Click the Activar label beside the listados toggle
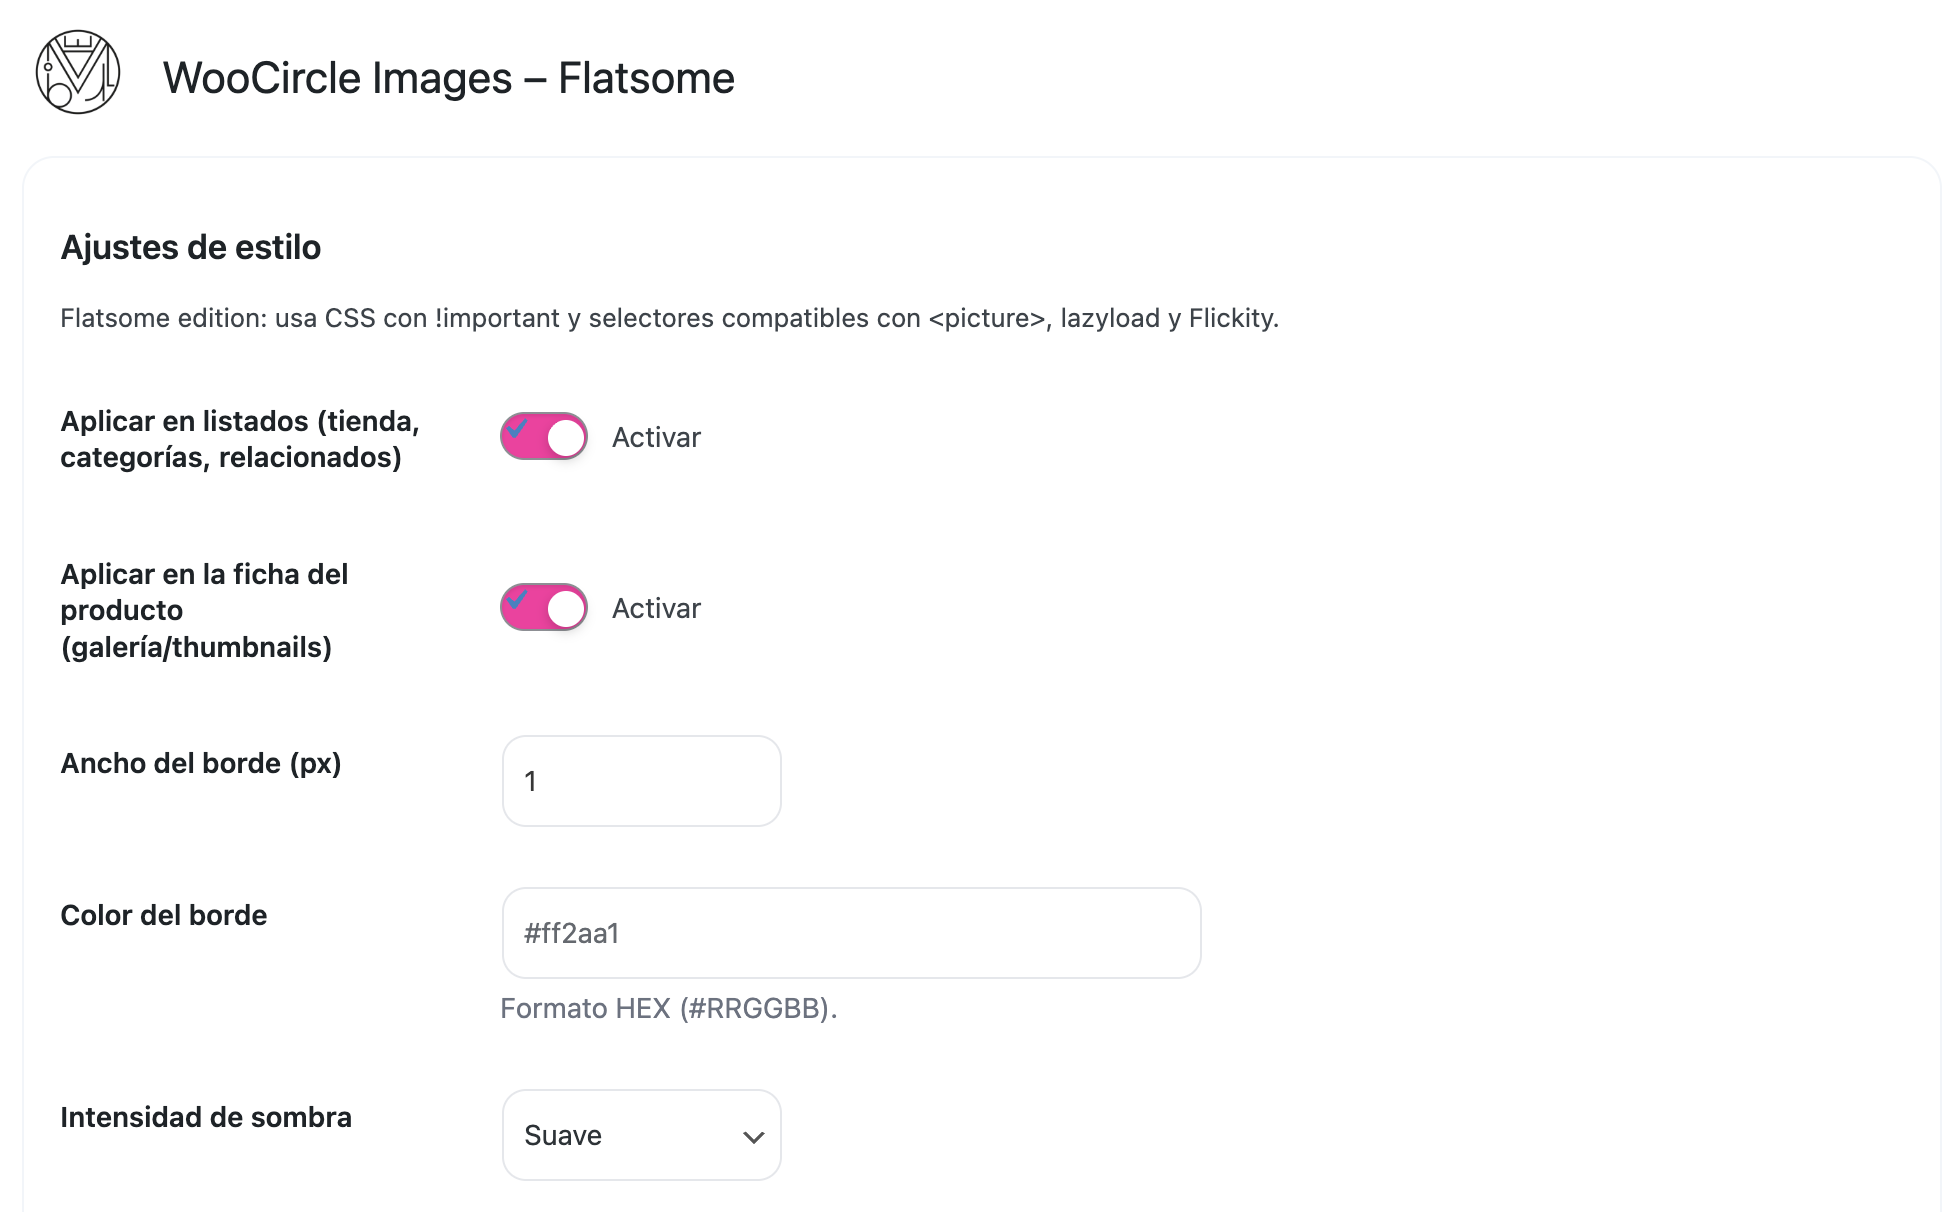The height and width of the screenshot is (1212, 1946). pyautogui.click(x=656, y=437)
